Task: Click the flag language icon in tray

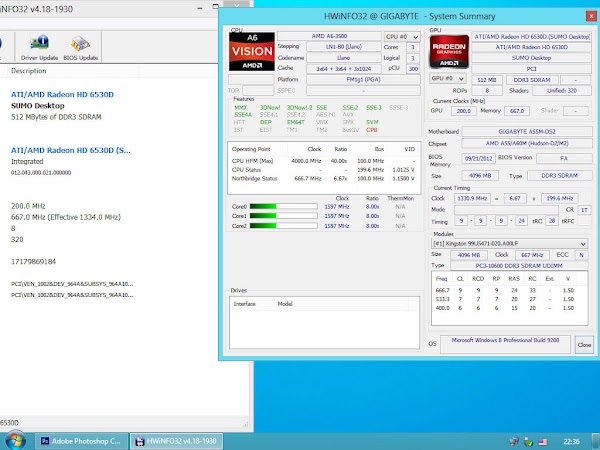Action: (x=541, y=440)
